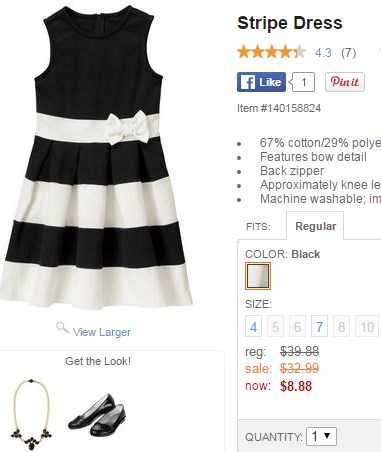Click the Pin it Pinterest button
Image resolution: width=381 pixels, height=452 pixels.
point(345,82)
